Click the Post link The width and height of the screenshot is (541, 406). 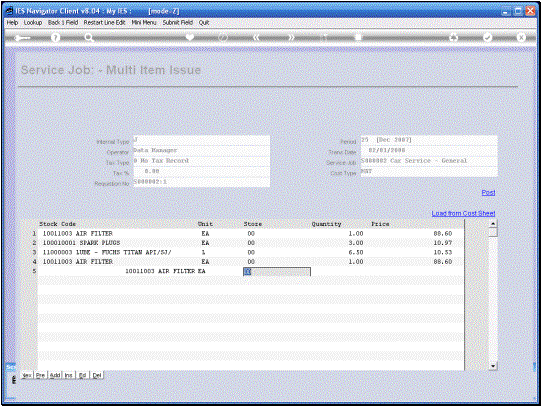(488, 192)
